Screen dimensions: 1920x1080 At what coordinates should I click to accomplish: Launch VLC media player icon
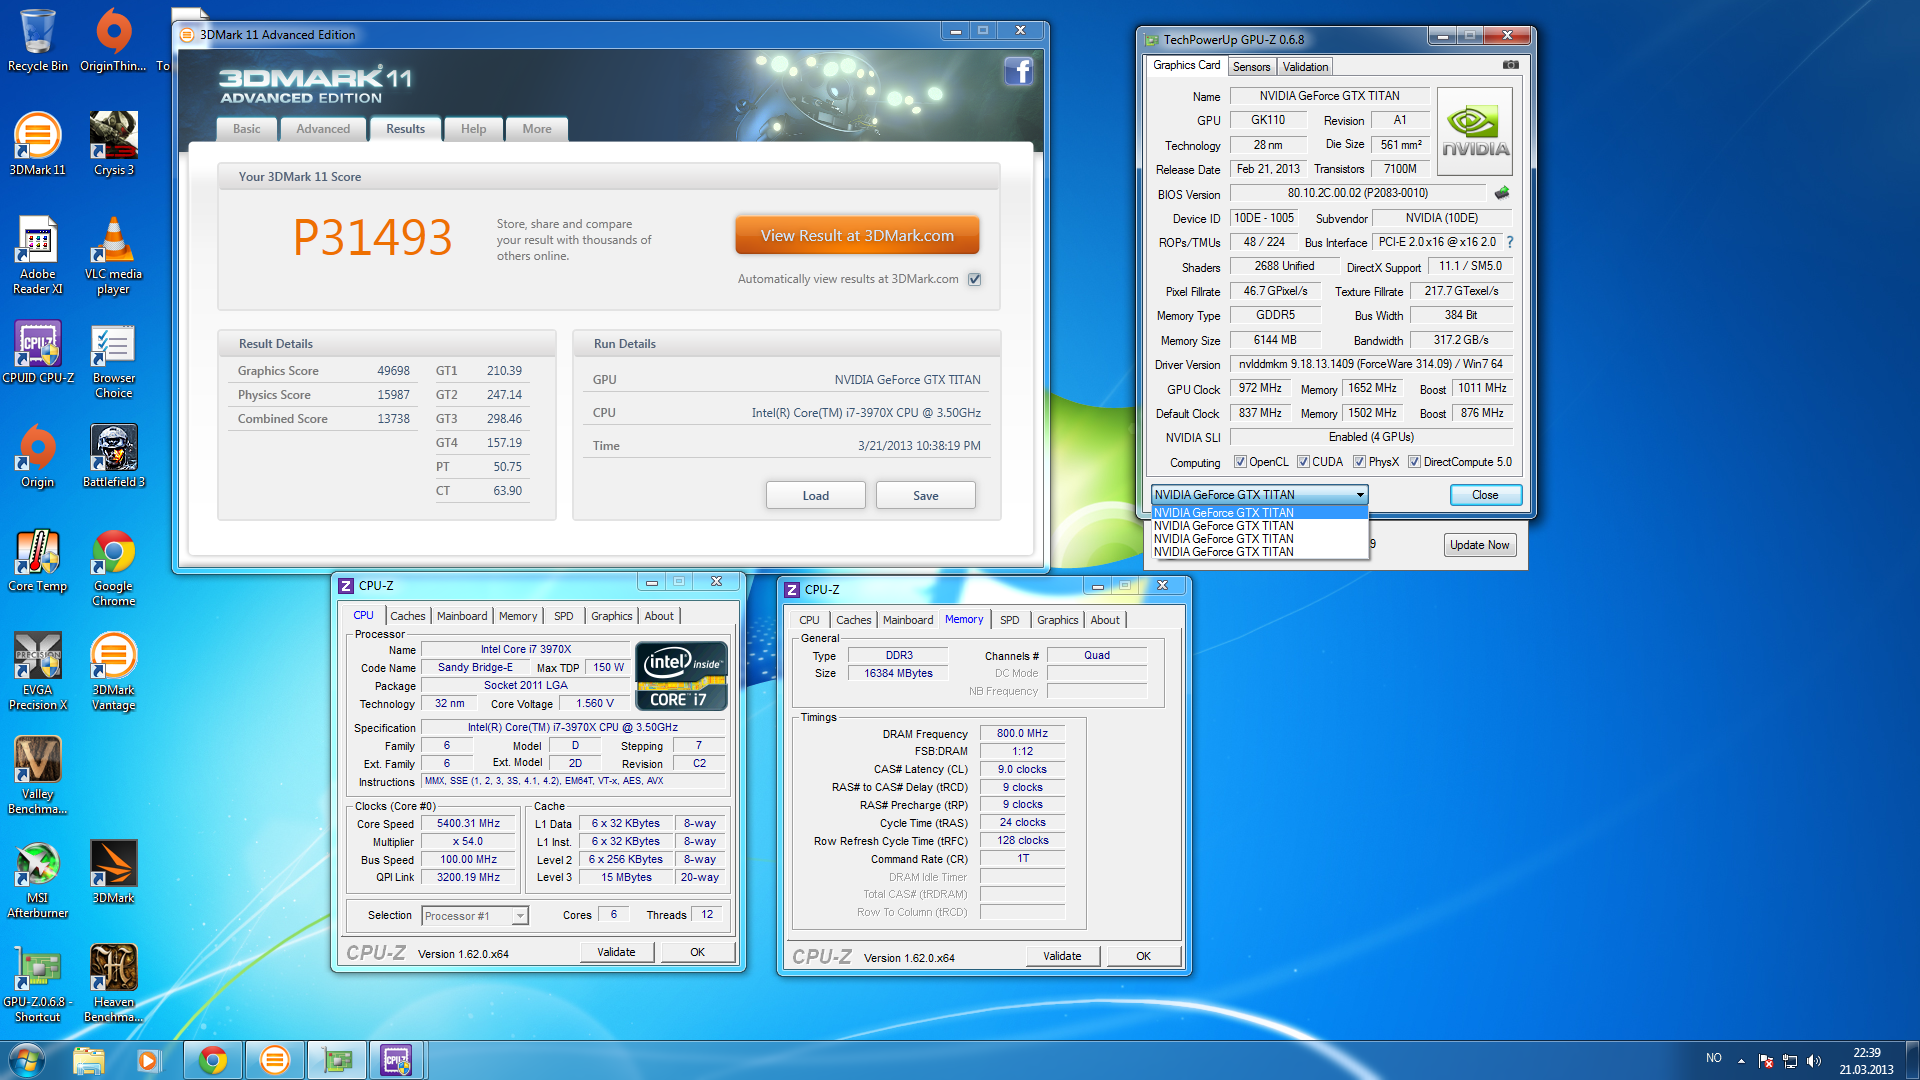(x=113, y=256)
